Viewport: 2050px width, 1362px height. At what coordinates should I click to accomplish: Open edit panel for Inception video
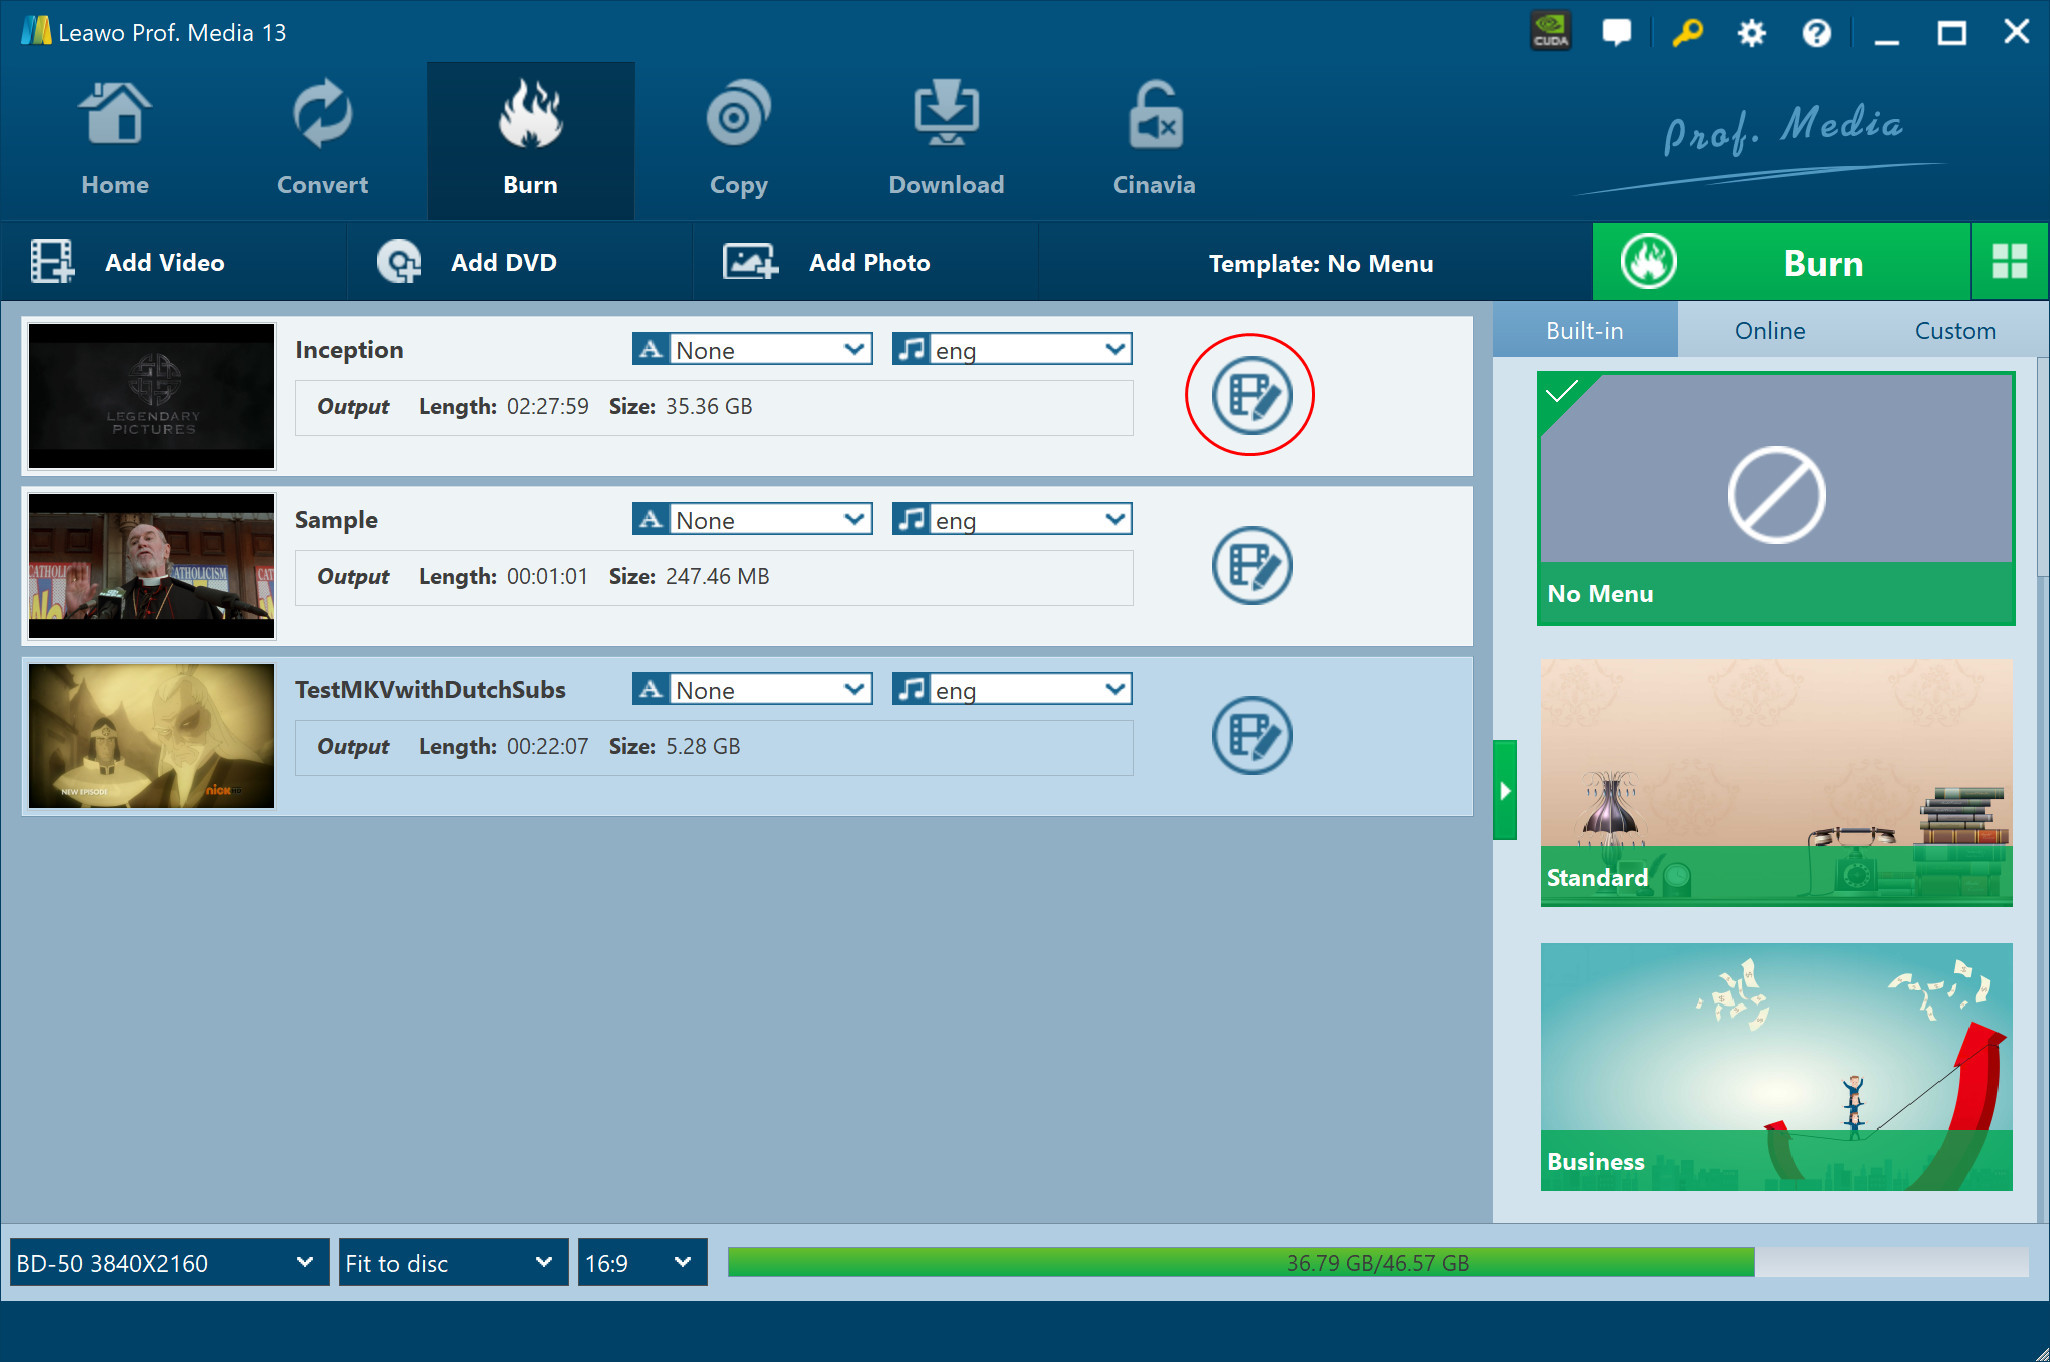[1251, 395]
